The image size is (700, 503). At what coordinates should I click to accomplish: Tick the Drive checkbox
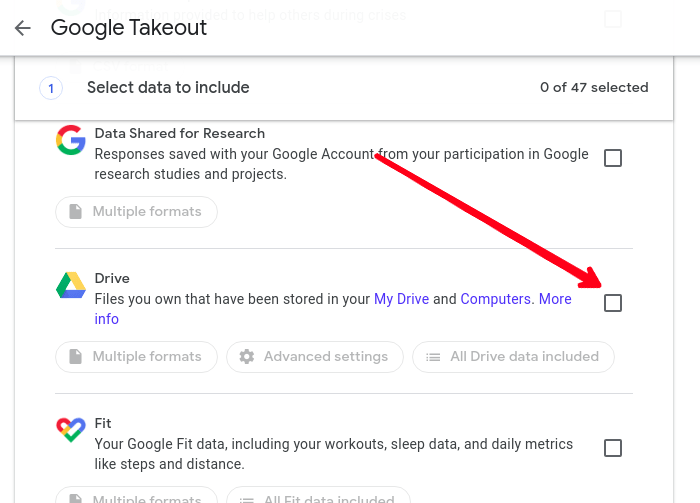(x=612, y=303)
